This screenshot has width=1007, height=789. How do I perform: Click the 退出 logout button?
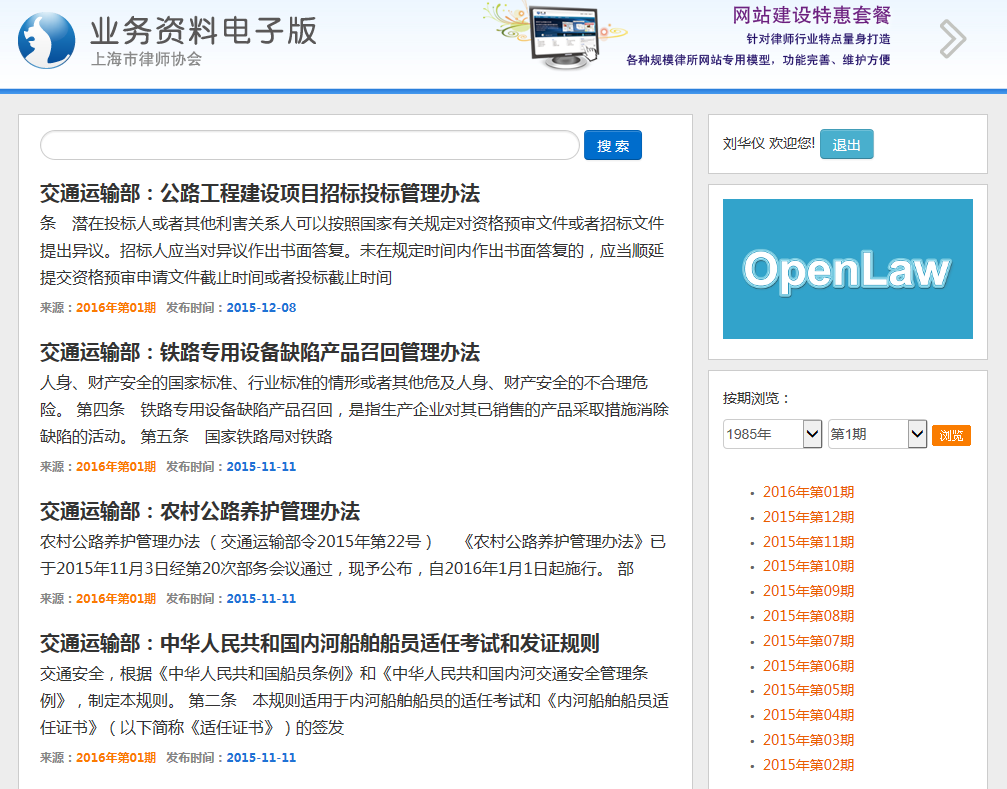(x=846, y=144)
